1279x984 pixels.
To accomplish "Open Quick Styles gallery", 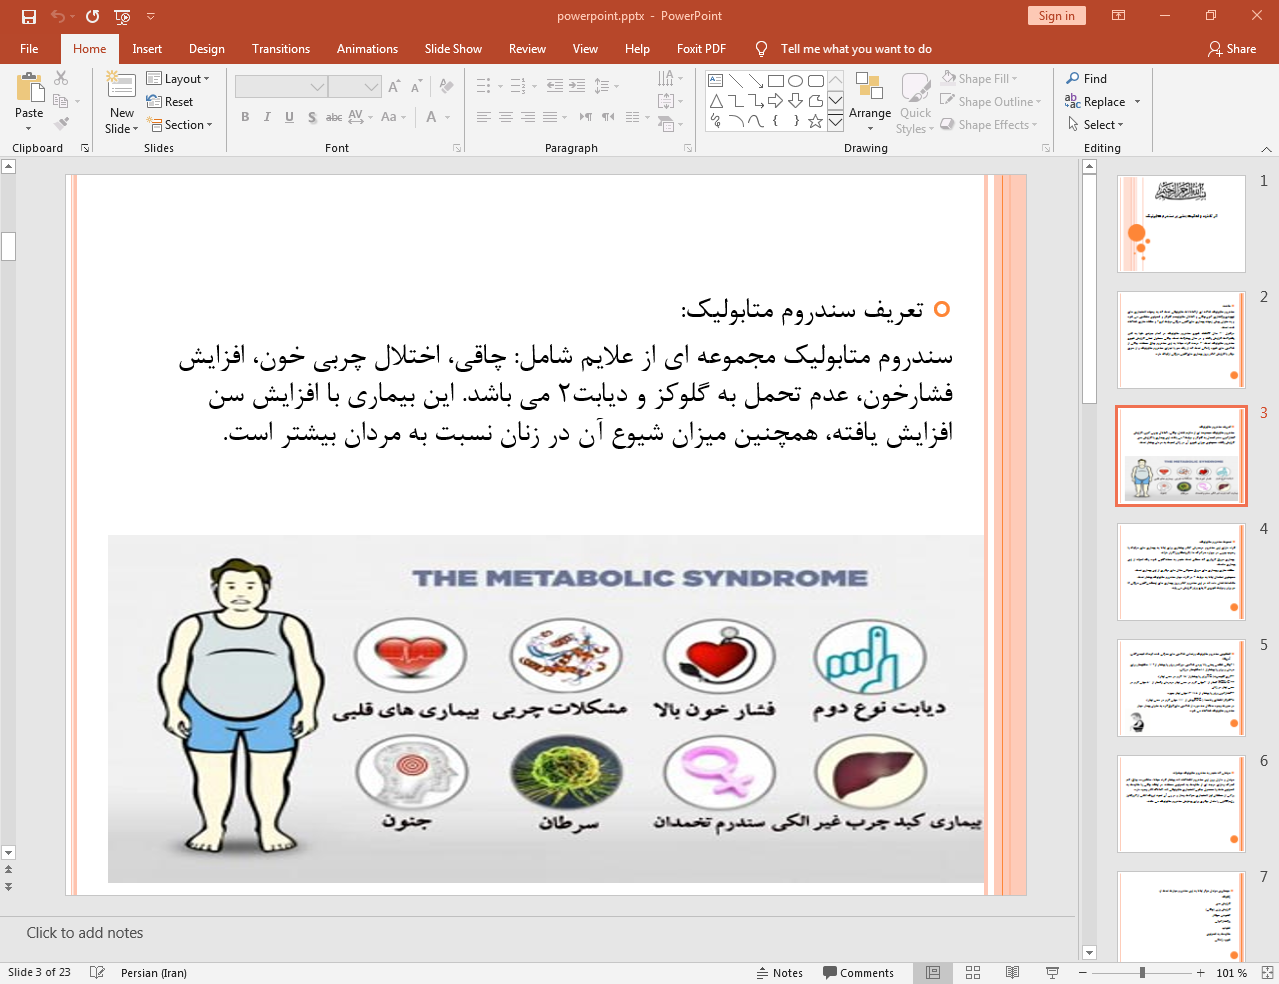I will pos(915,102).
